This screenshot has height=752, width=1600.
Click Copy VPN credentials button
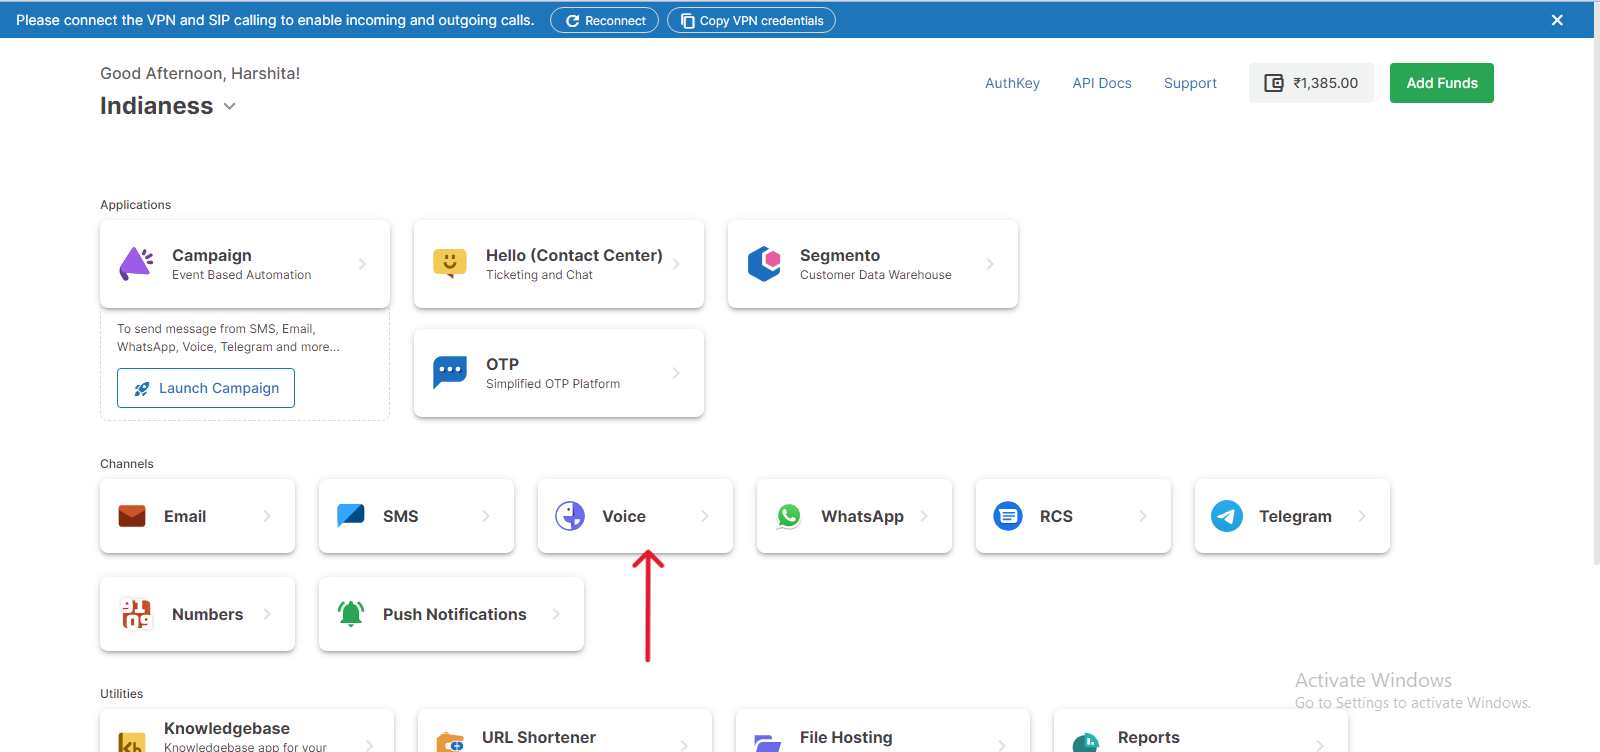[751, 20]
